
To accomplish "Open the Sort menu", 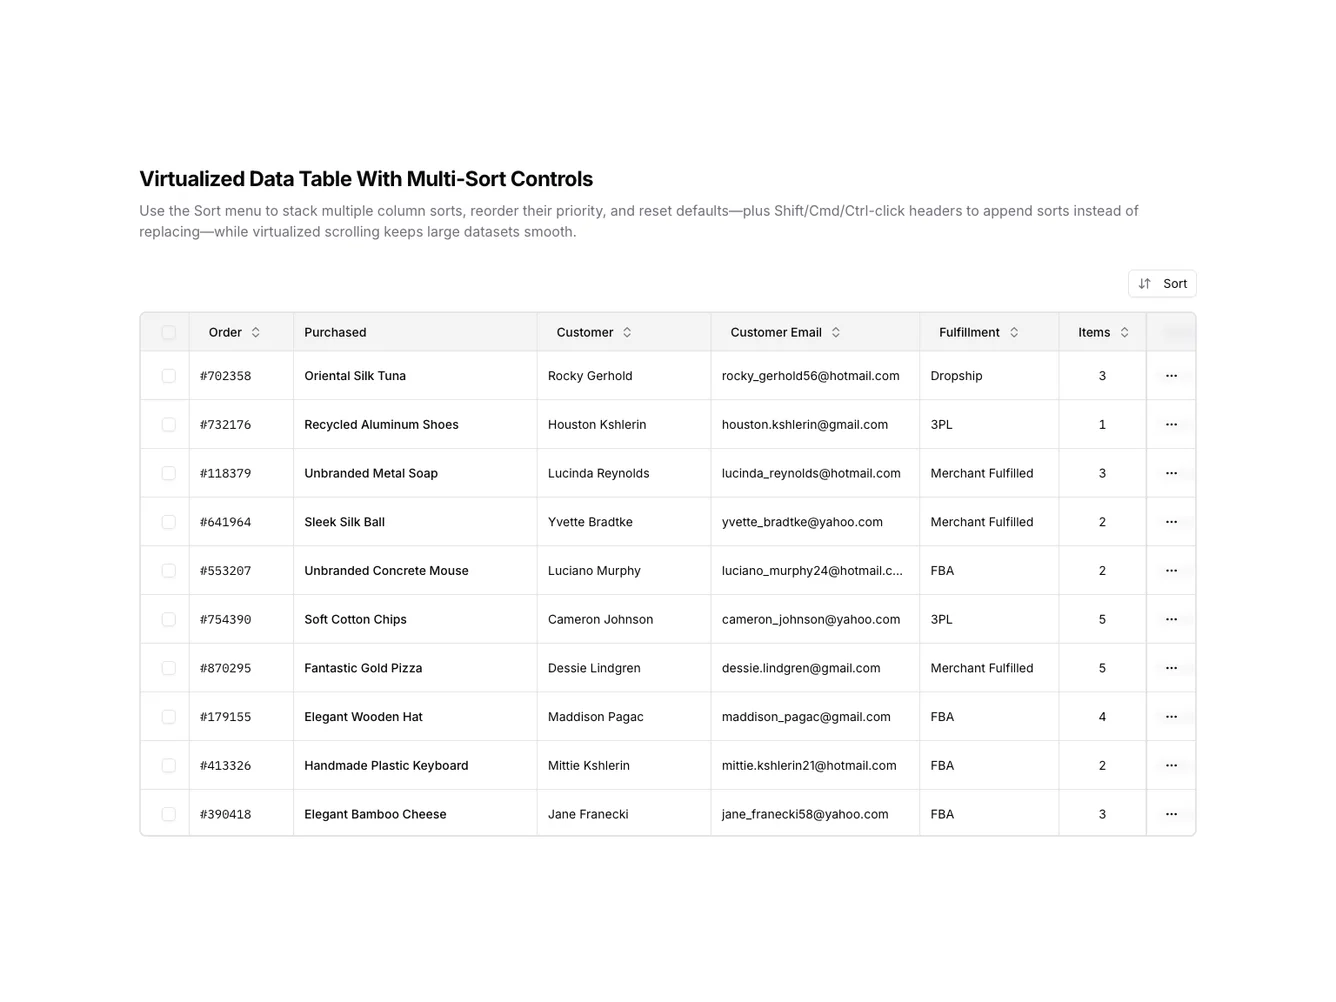I will pyautogui.click(x=1162, y=283).
